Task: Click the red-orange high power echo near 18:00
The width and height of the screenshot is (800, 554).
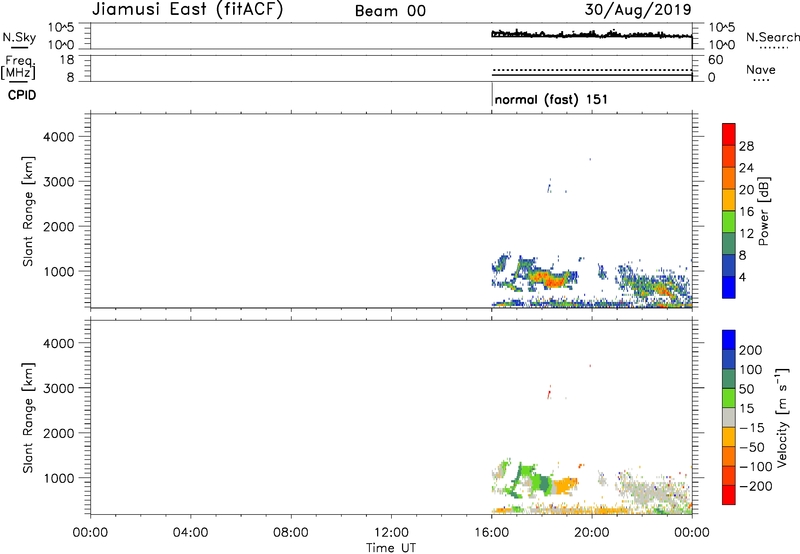Action: click(x=548, y=279)
